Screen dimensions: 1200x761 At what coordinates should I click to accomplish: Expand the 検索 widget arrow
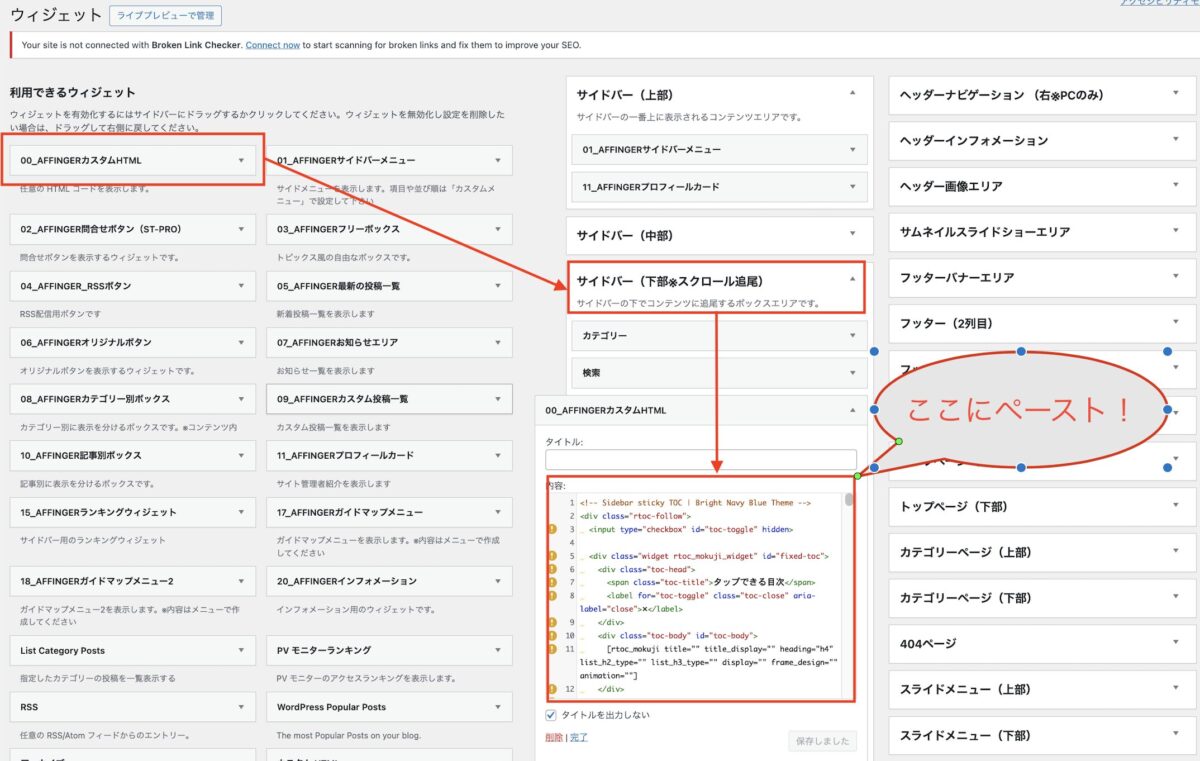[853, 373]
